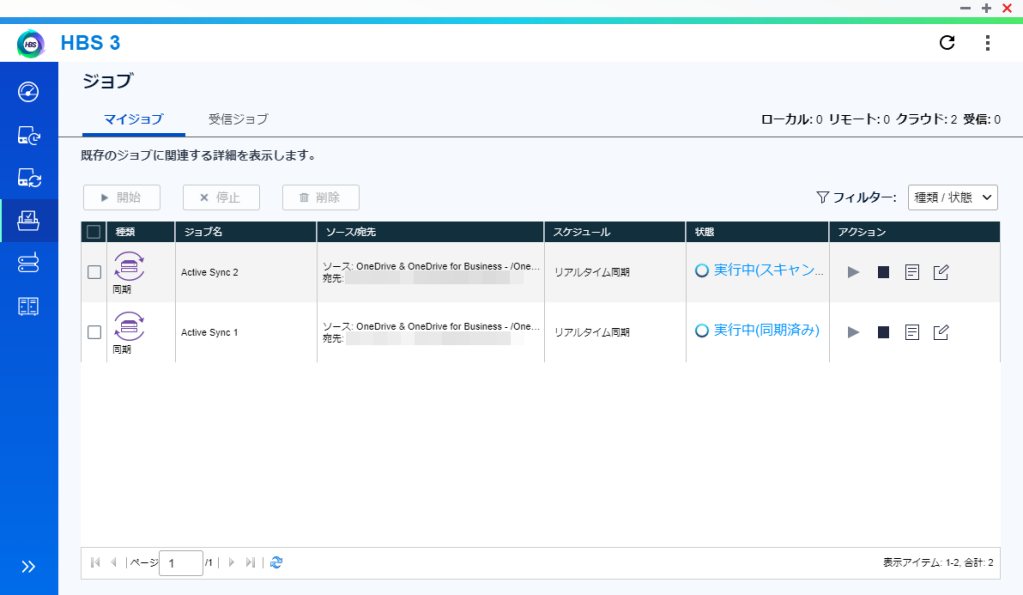
Task: Stop the Active Sync 2 job with square icon
Action: coord(883,272)
